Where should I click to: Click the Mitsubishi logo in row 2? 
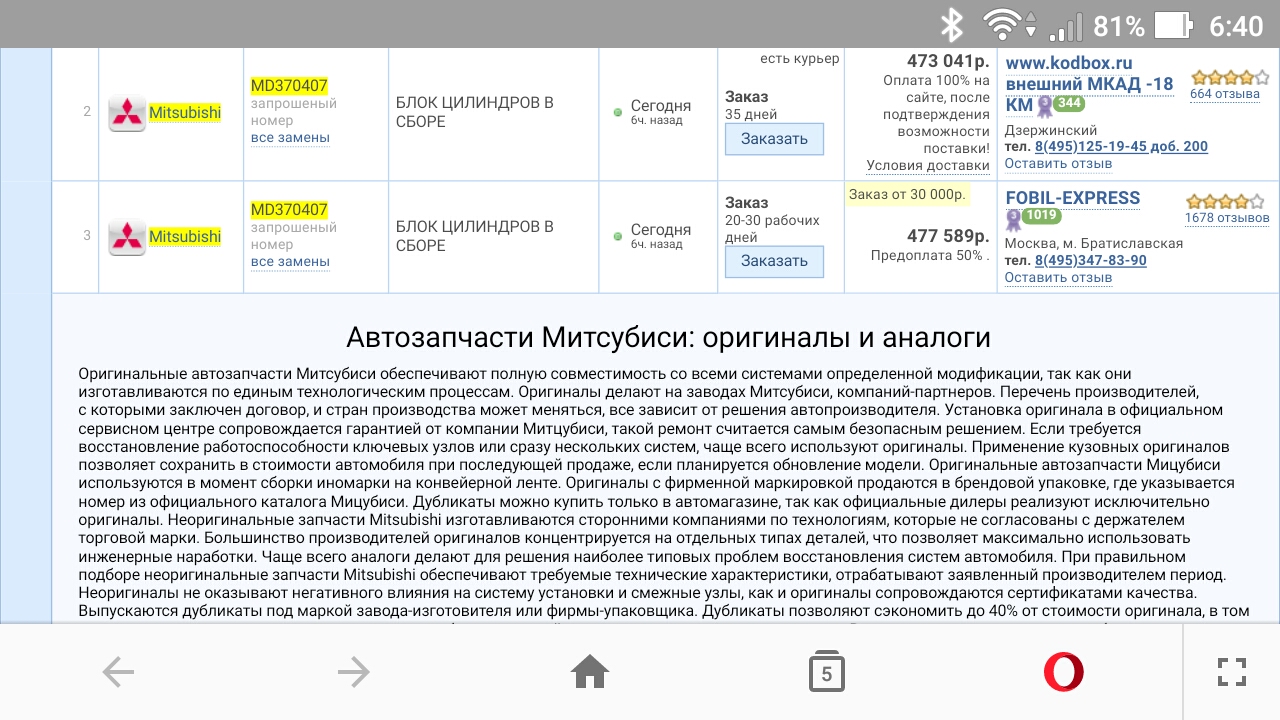(126, 113)
